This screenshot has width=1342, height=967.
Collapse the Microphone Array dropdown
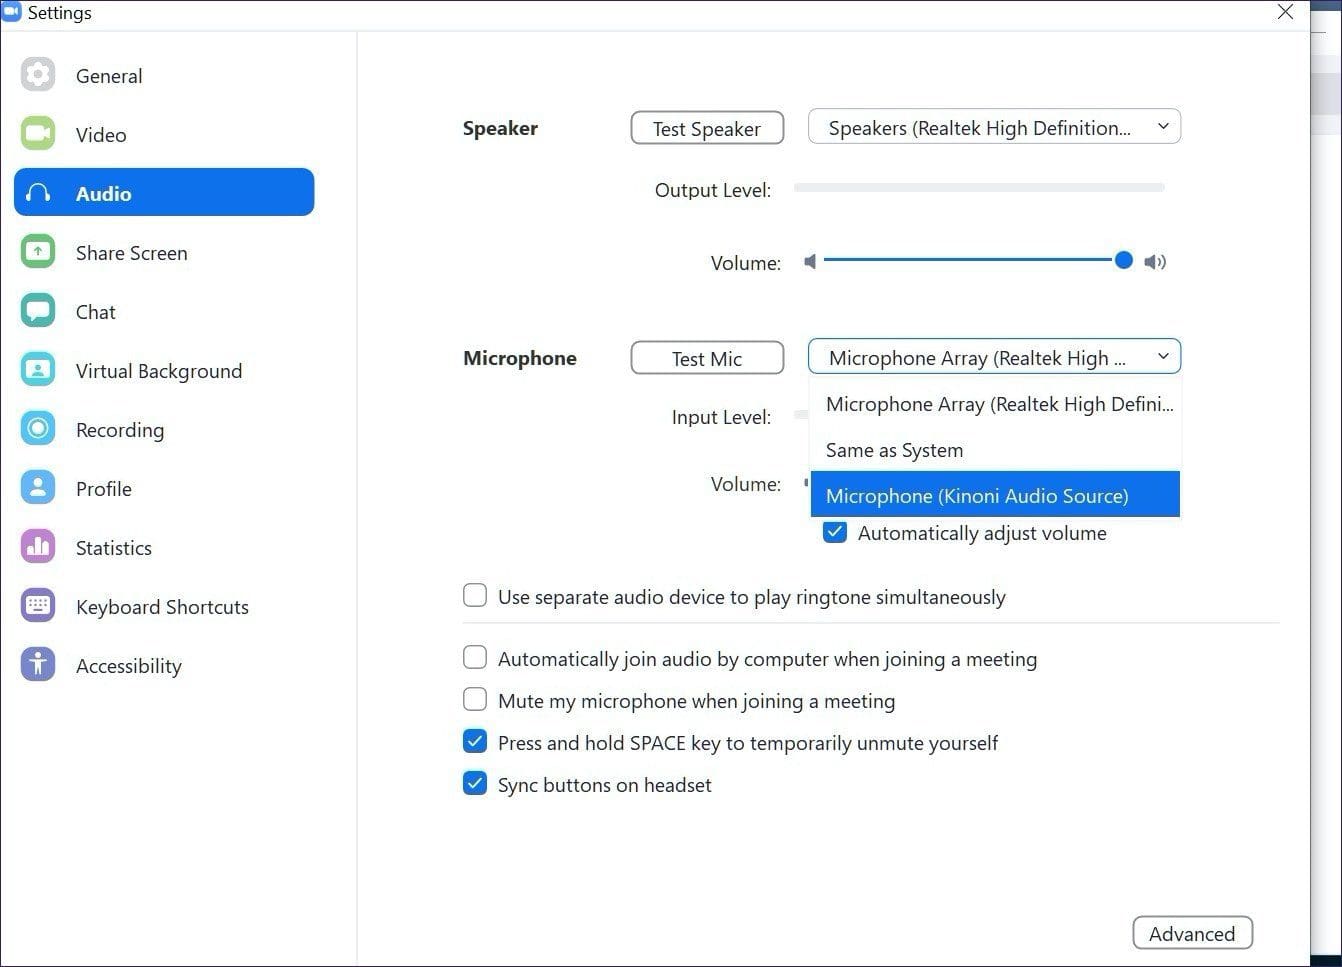[x=994, y=357]
